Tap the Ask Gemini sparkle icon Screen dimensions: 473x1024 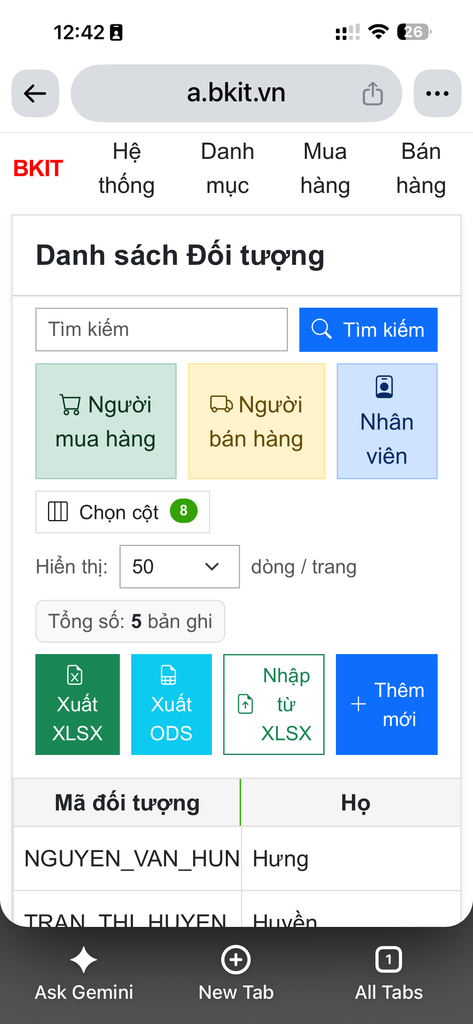(x=84, y=960)
